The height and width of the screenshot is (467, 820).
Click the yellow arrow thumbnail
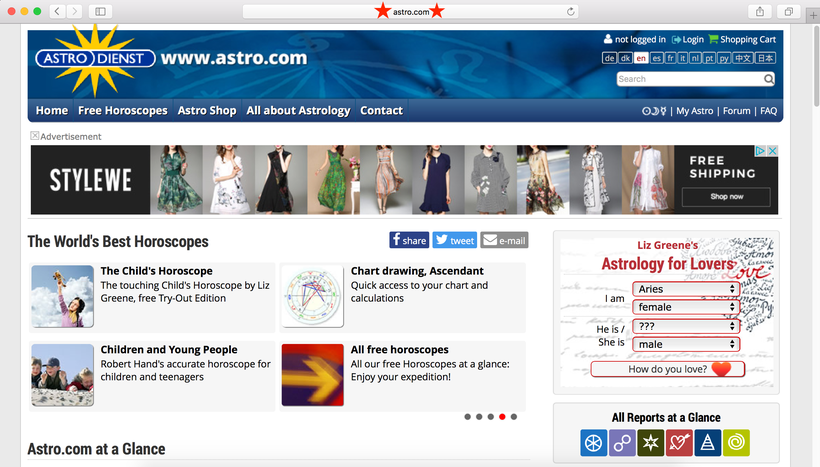tap(313, 375)
